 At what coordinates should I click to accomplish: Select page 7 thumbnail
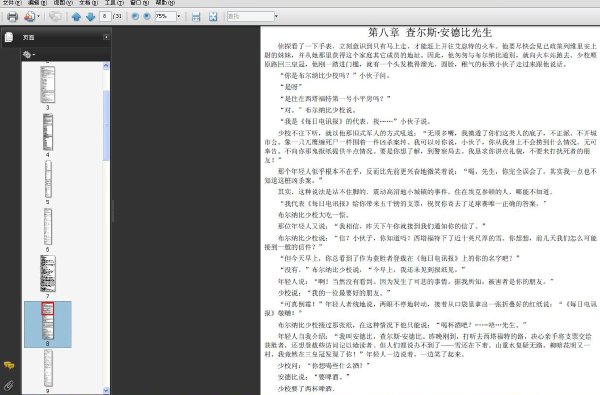point(48,274)
